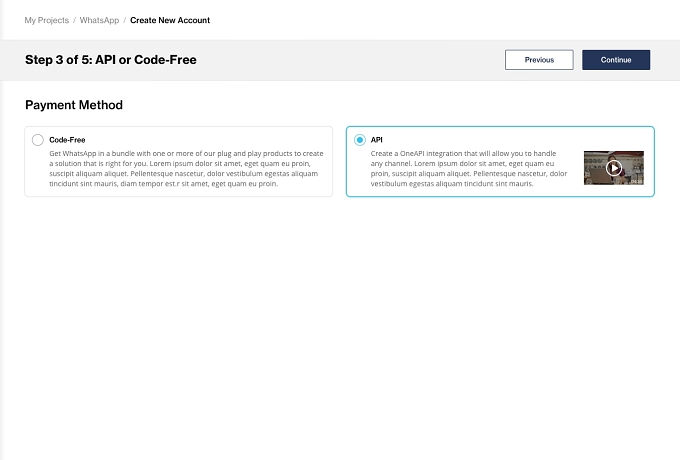Image resolution: width=680 pixels, height=460 pixels.
Task: Click slash separator after My Projects
Action: coord(74,20)
